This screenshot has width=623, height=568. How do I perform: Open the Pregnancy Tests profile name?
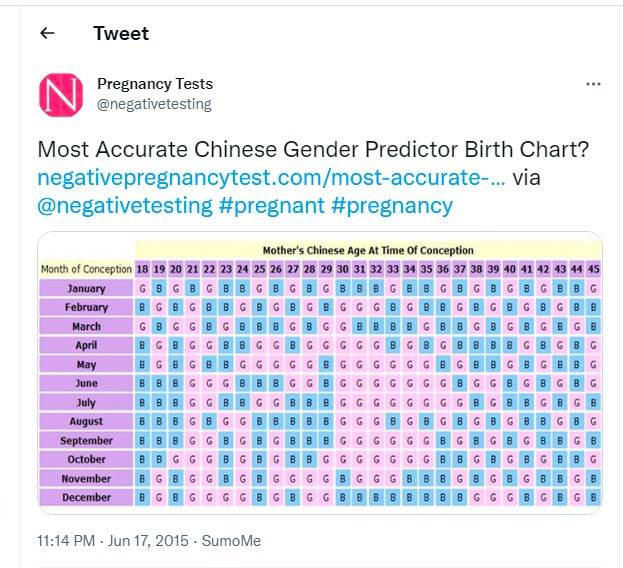[x=155, y=84]
